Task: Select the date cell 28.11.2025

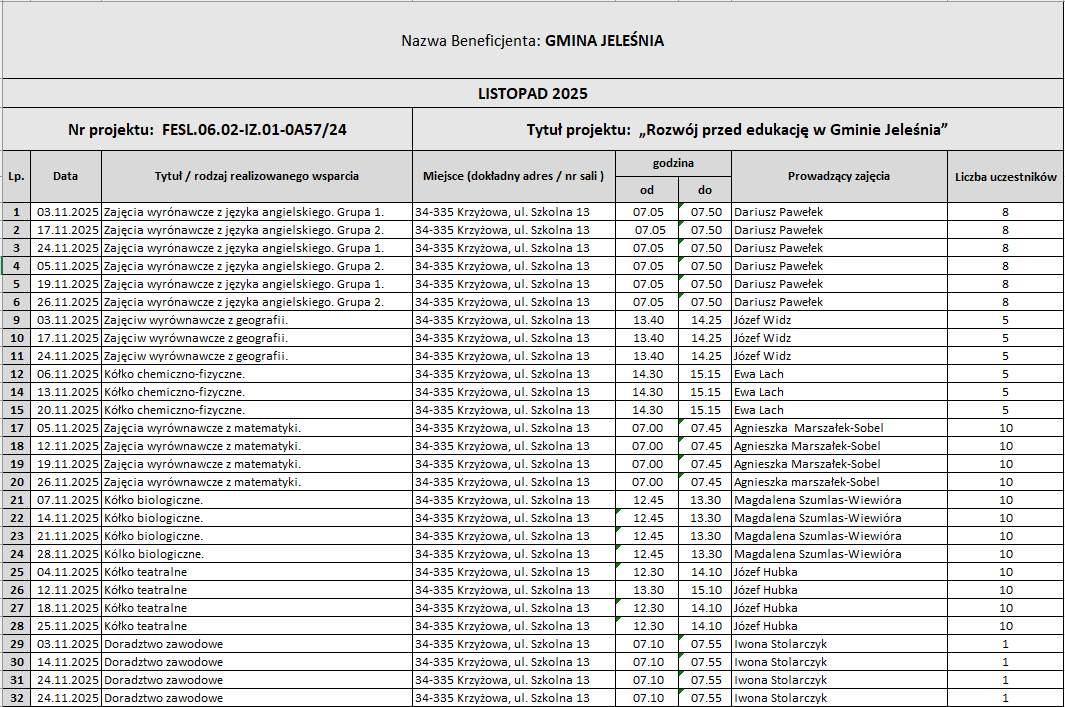Action: click(66, 554)
